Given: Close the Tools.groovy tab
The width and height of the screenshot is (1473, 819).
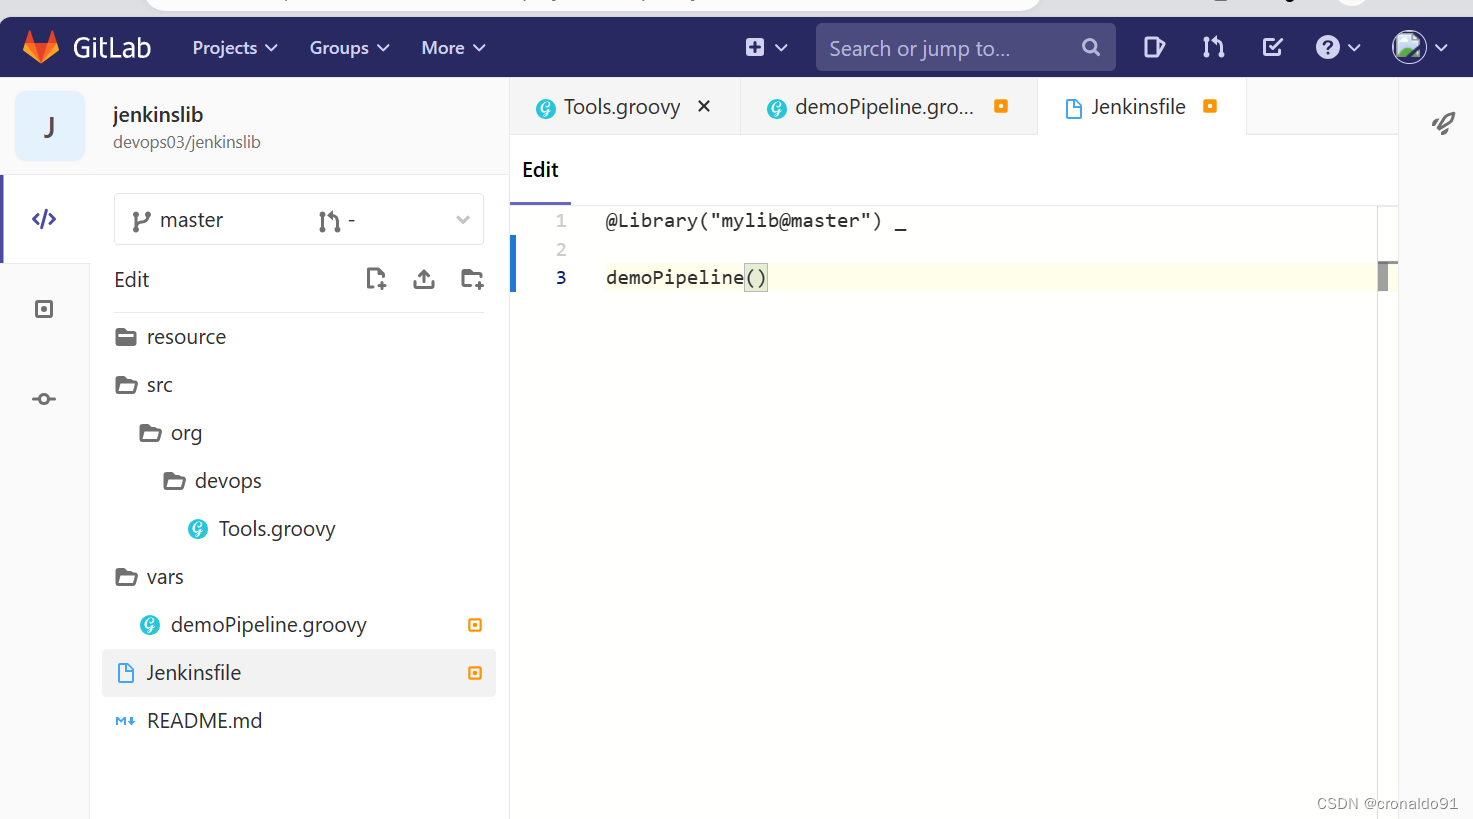Looking at the screenshot, I should coord(704,106).
